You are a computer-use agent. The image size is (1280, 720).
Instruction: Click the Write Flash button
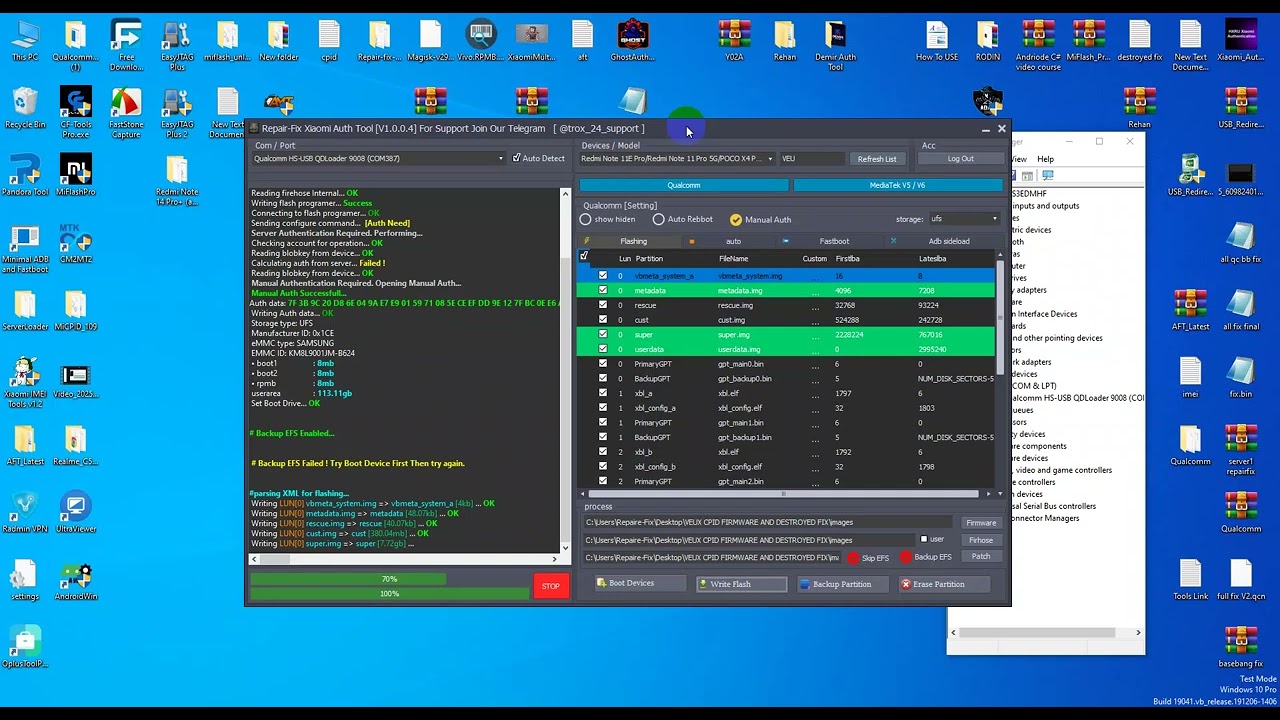741,584
